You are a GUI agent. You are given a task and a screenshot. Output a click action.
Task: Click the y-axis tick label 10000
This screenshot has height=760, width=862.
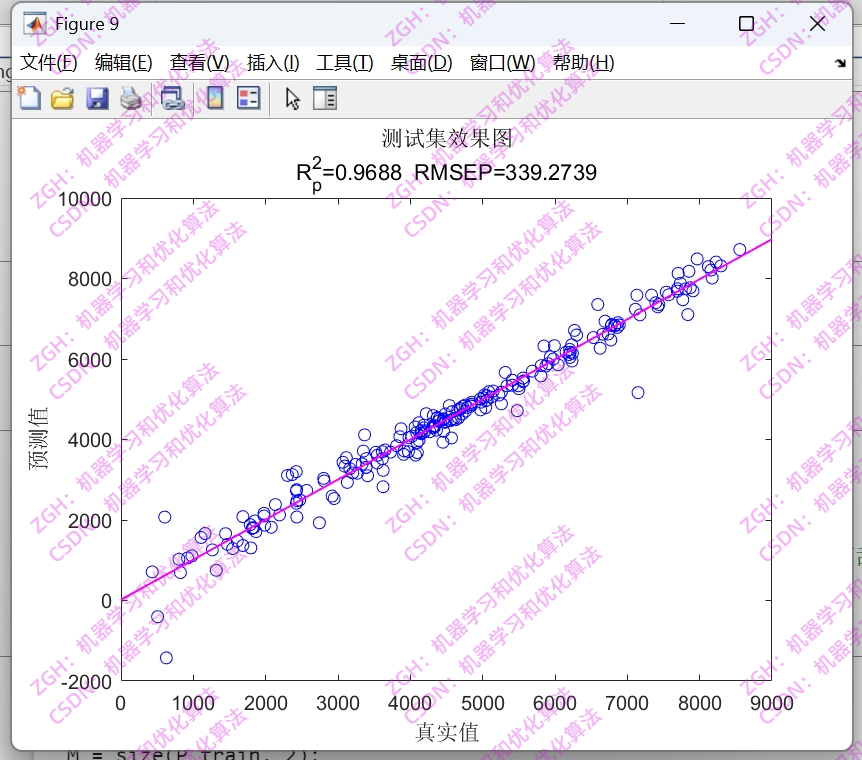tap(85, 199)
